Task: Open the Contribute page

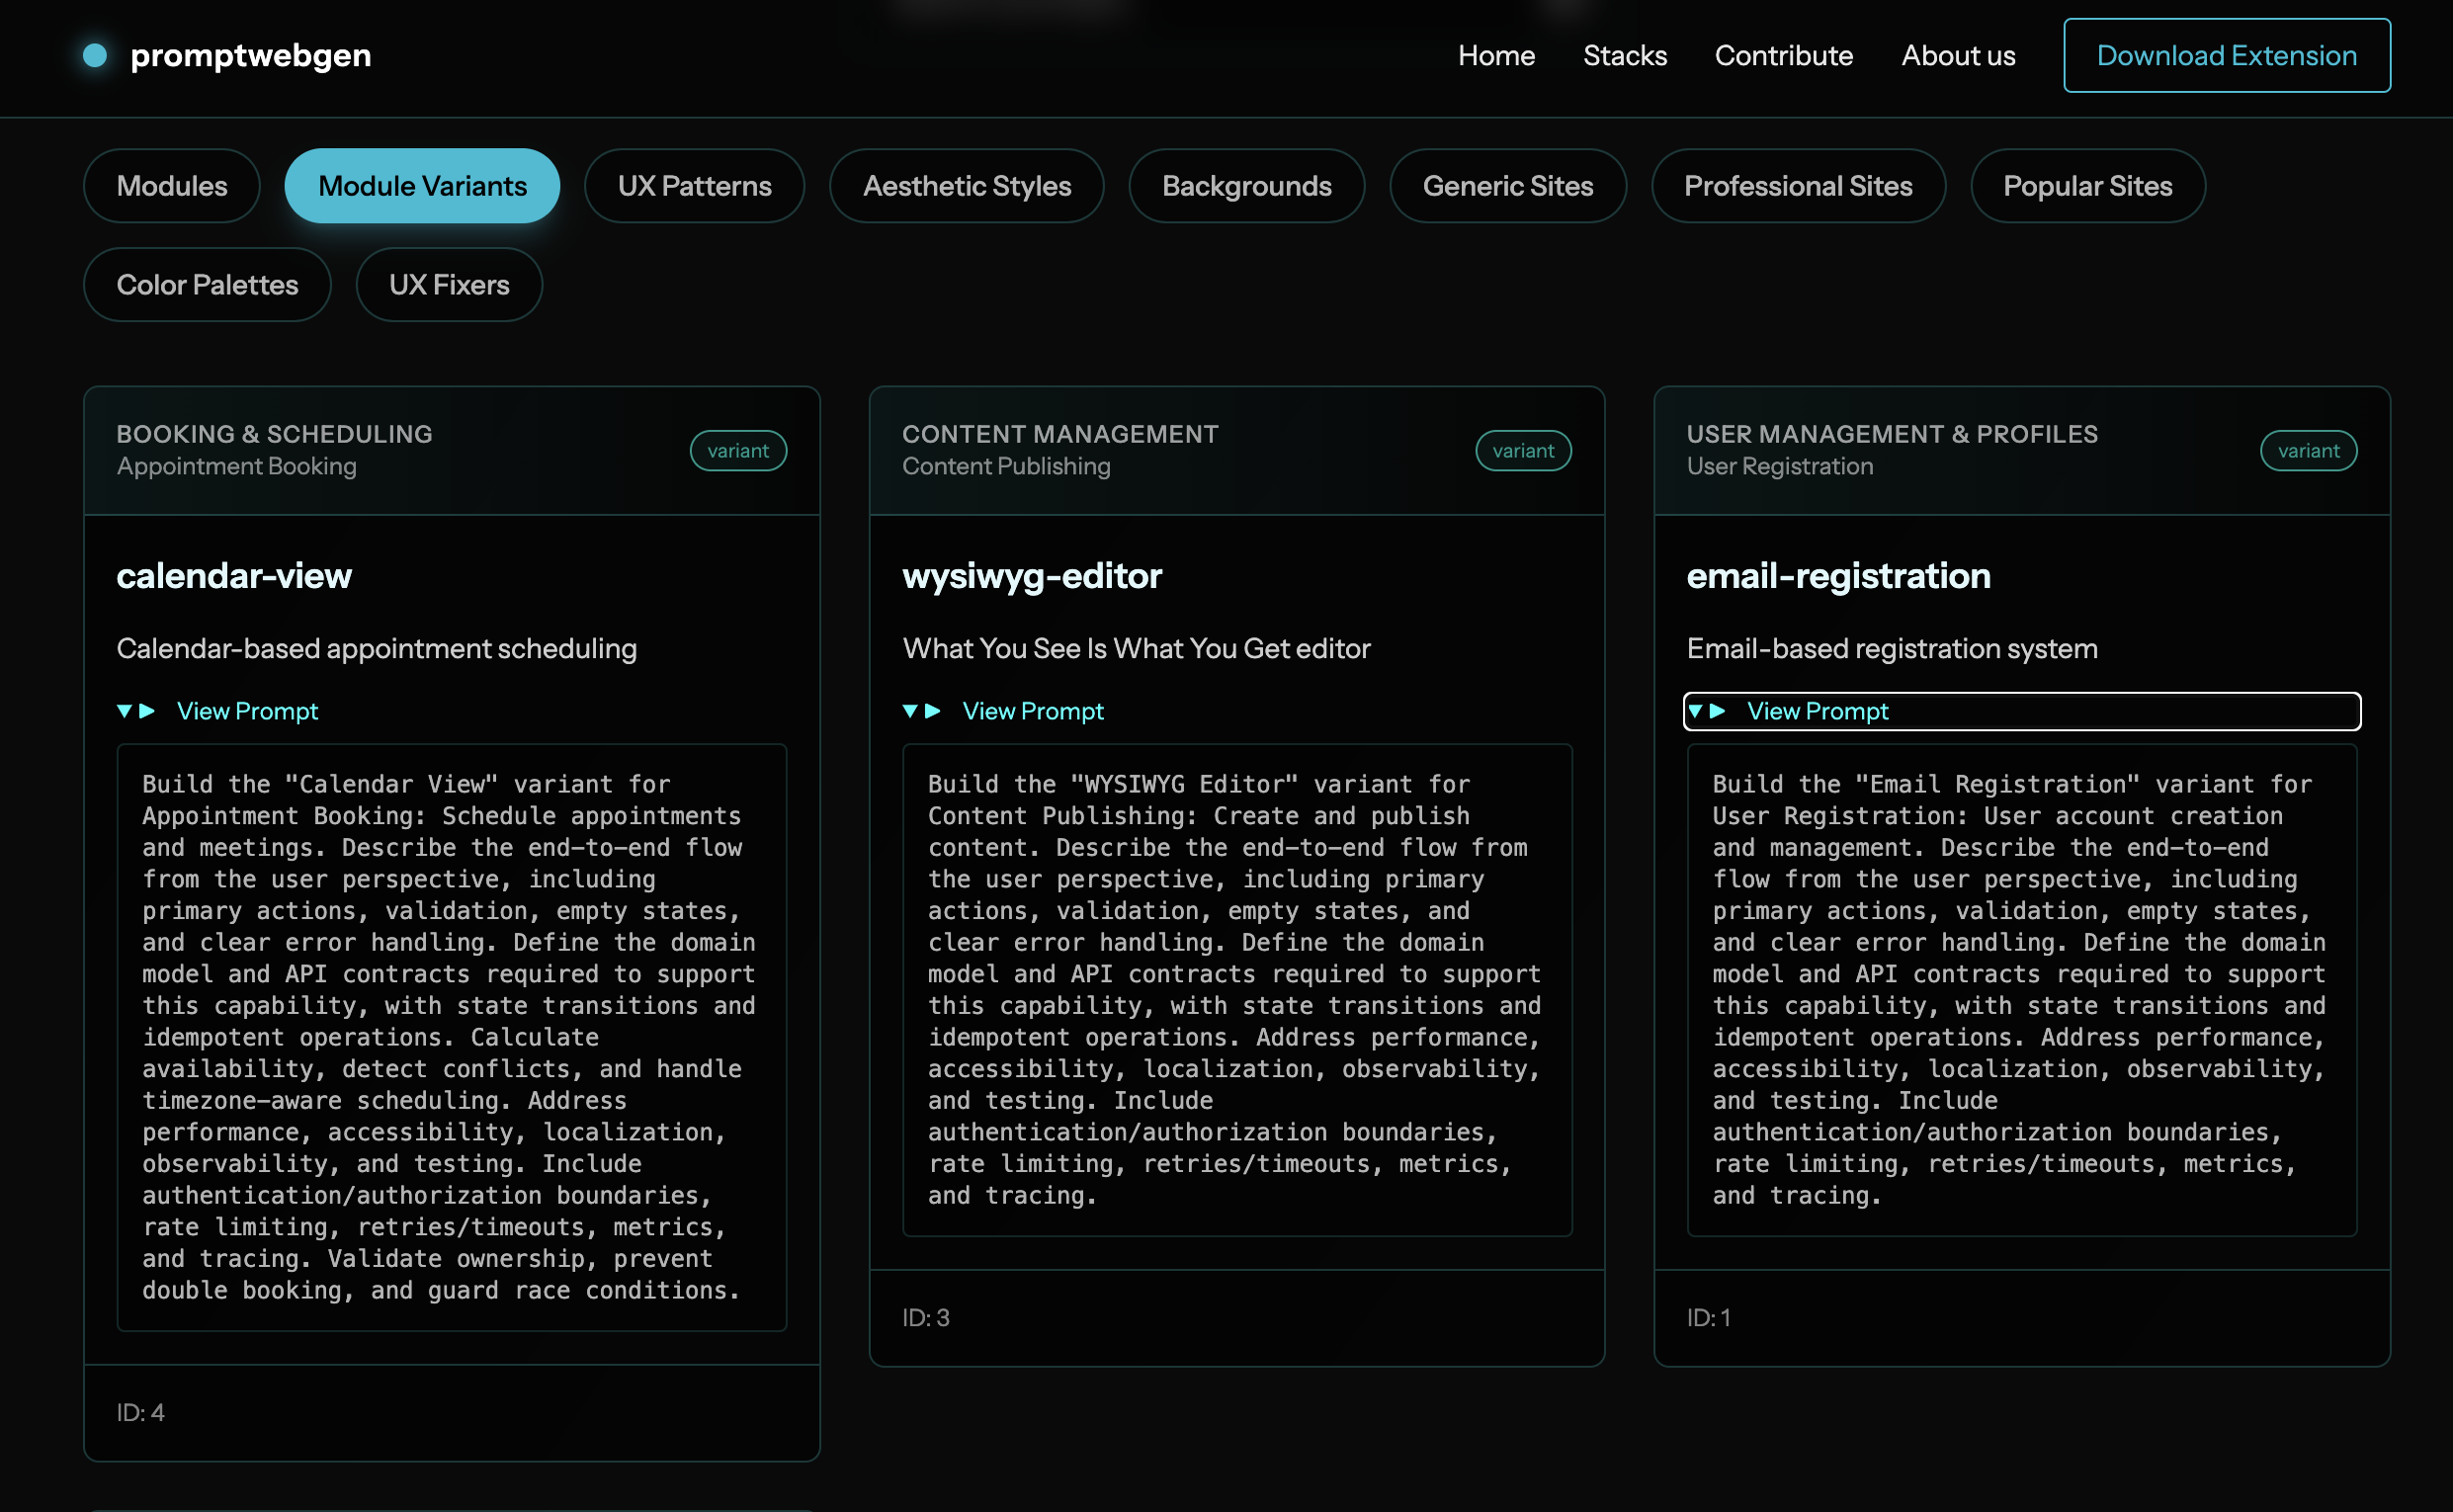Action: pos(1783,55)
